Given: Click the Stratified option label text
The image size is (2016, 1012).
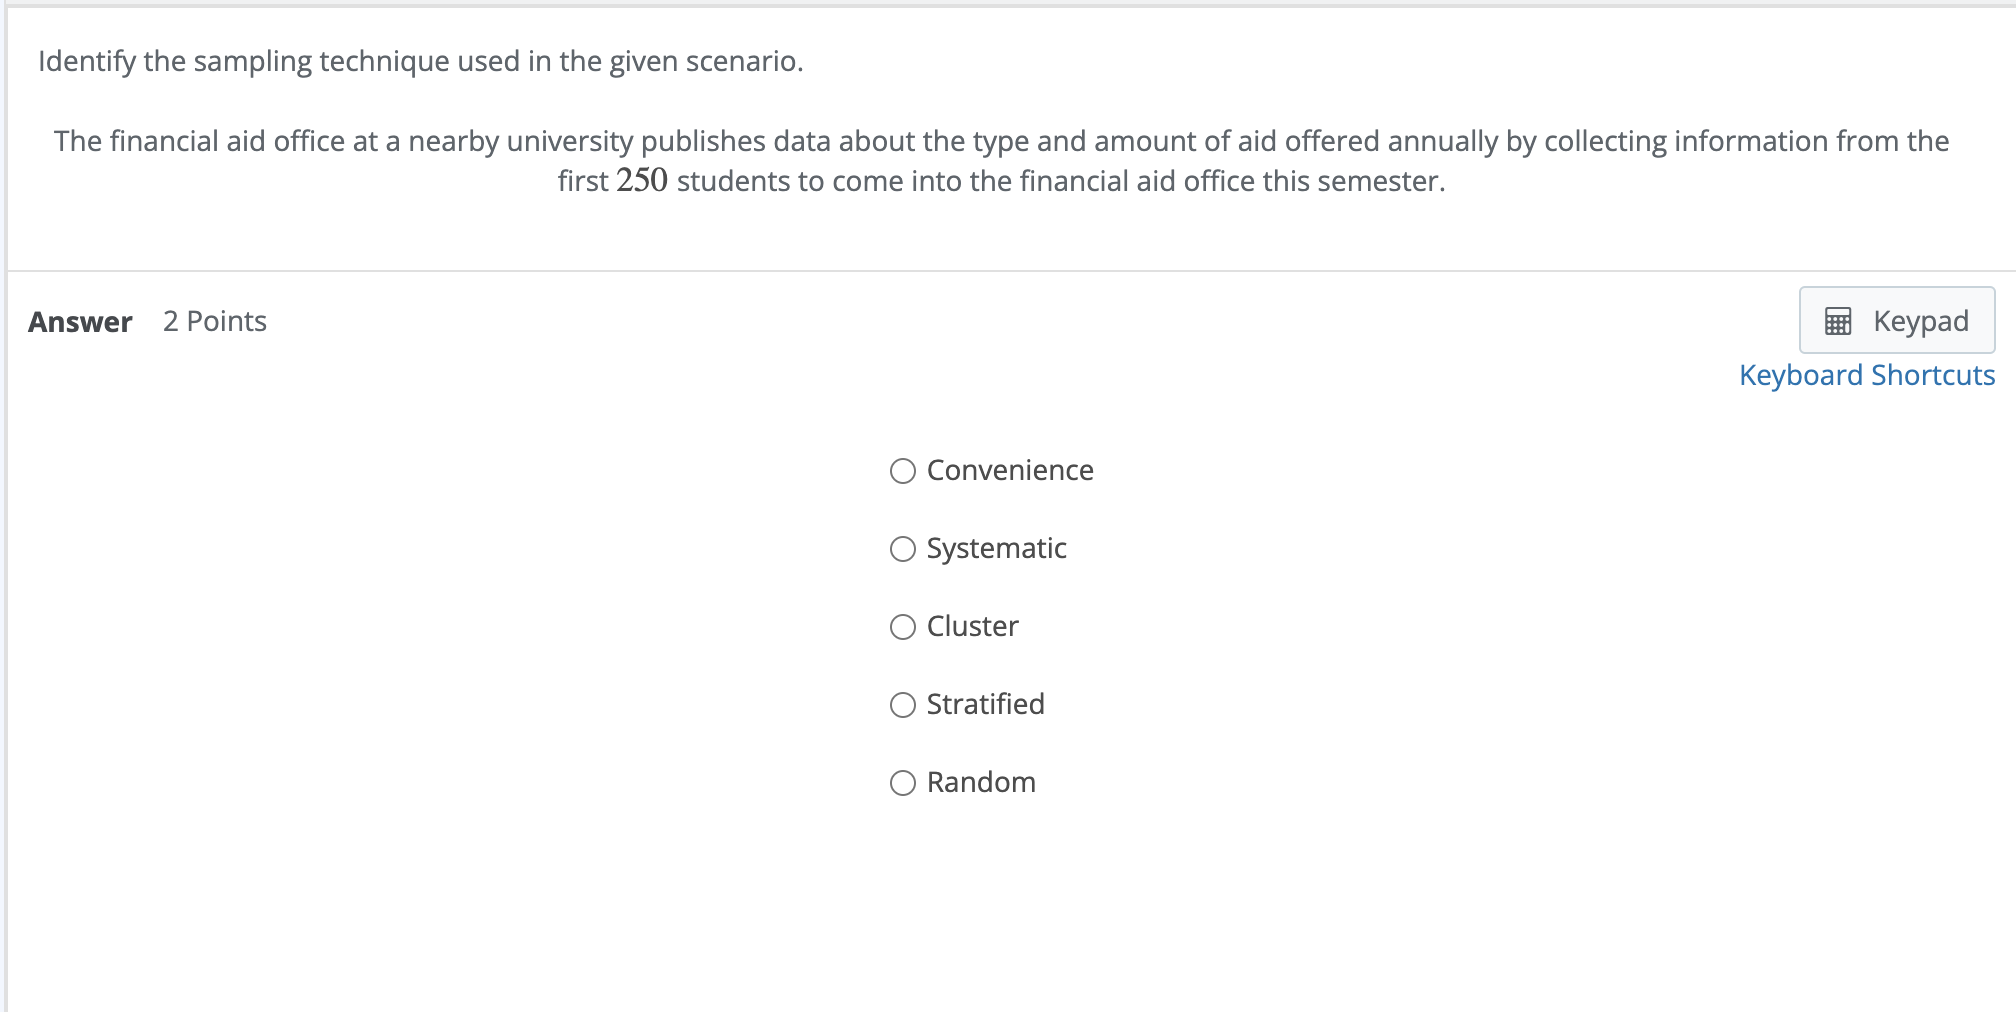Looking at the screenshot, I should click(x=985, y=704).
